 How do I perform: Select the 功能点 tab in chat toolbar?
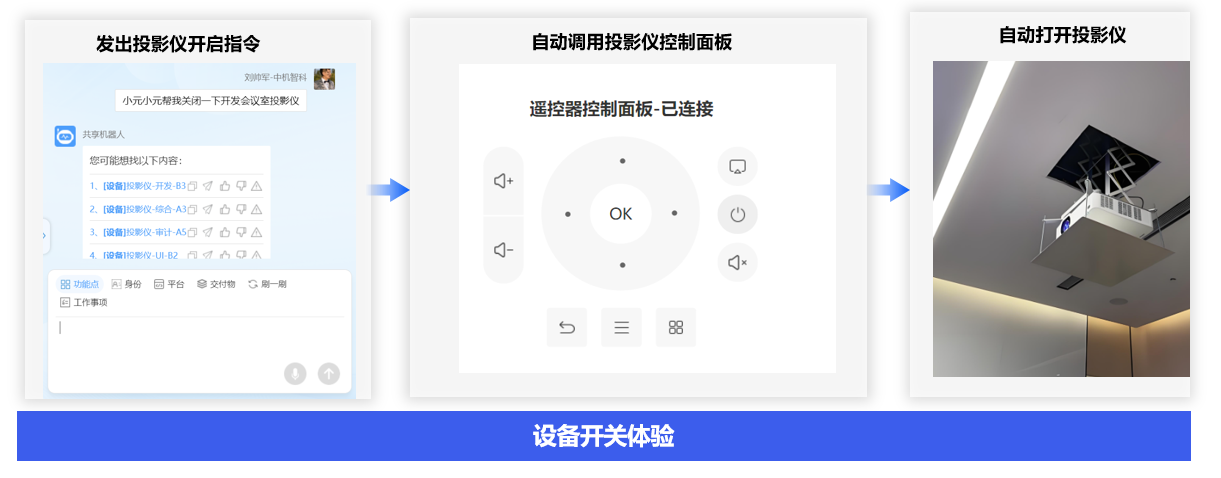80,284
